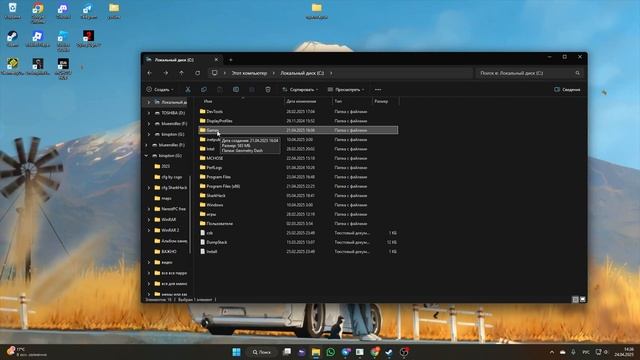Refresh the current folder view
The height and width of the screenshot is (360, 640).
198,73
